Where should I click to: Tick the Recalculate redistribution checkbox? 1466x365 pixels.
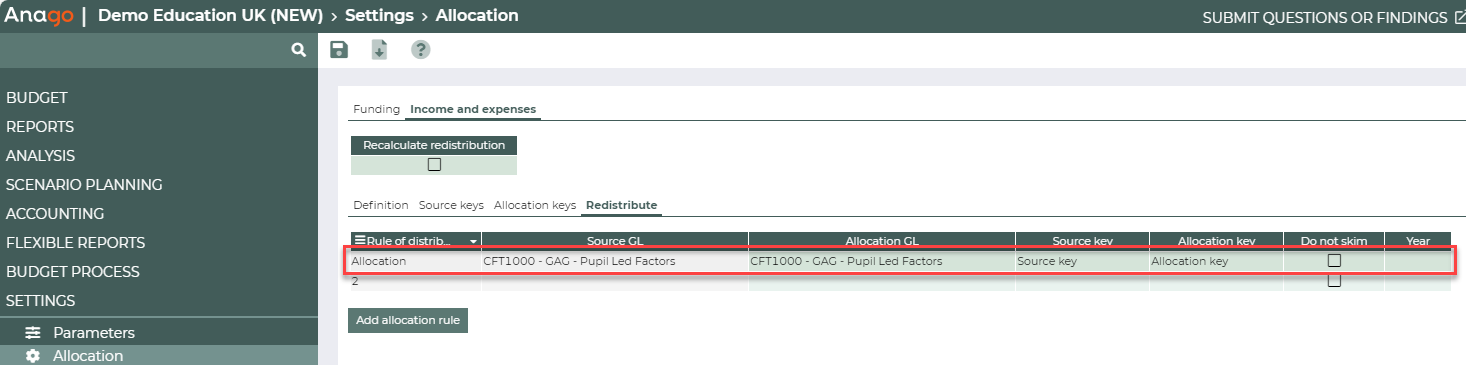click(x=434, y=165)
